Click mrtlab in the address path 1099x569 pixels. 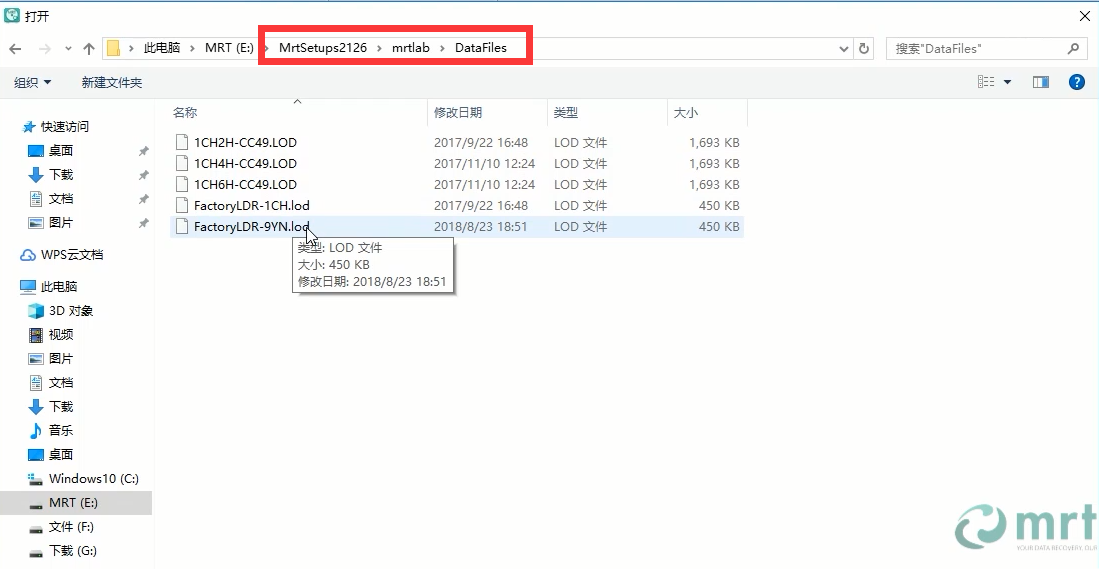(410, 48)
